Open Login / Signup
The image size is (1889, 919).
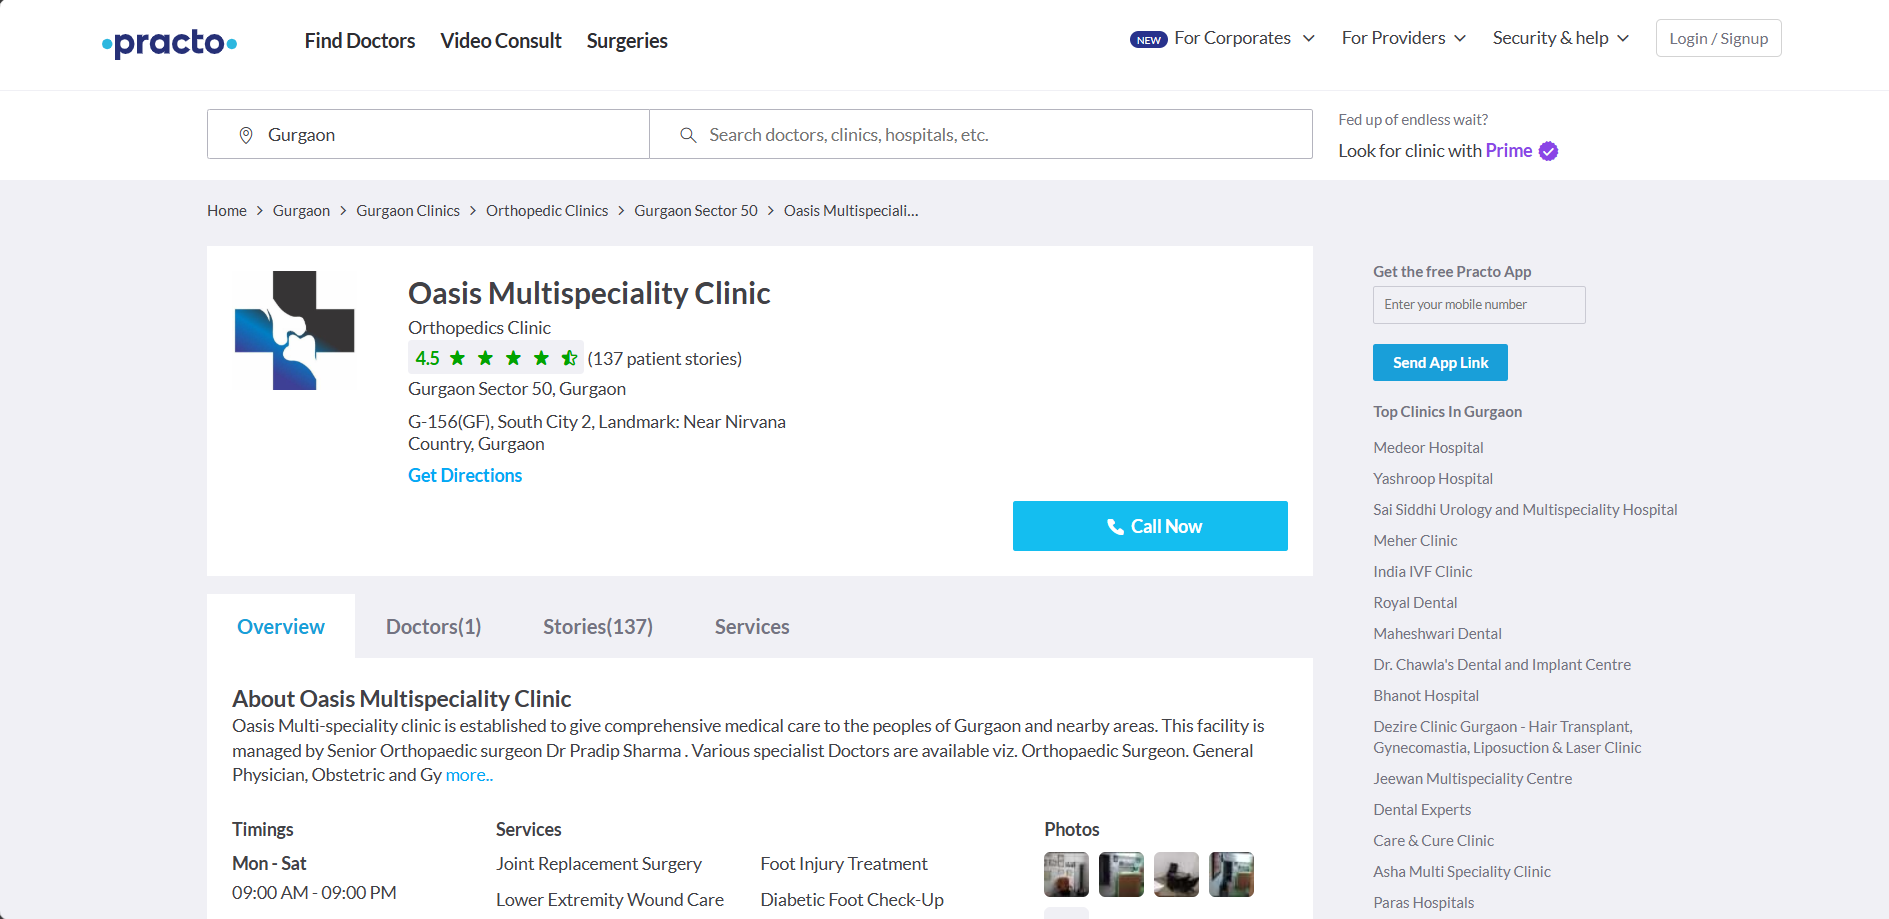[x=1718, y=38]
